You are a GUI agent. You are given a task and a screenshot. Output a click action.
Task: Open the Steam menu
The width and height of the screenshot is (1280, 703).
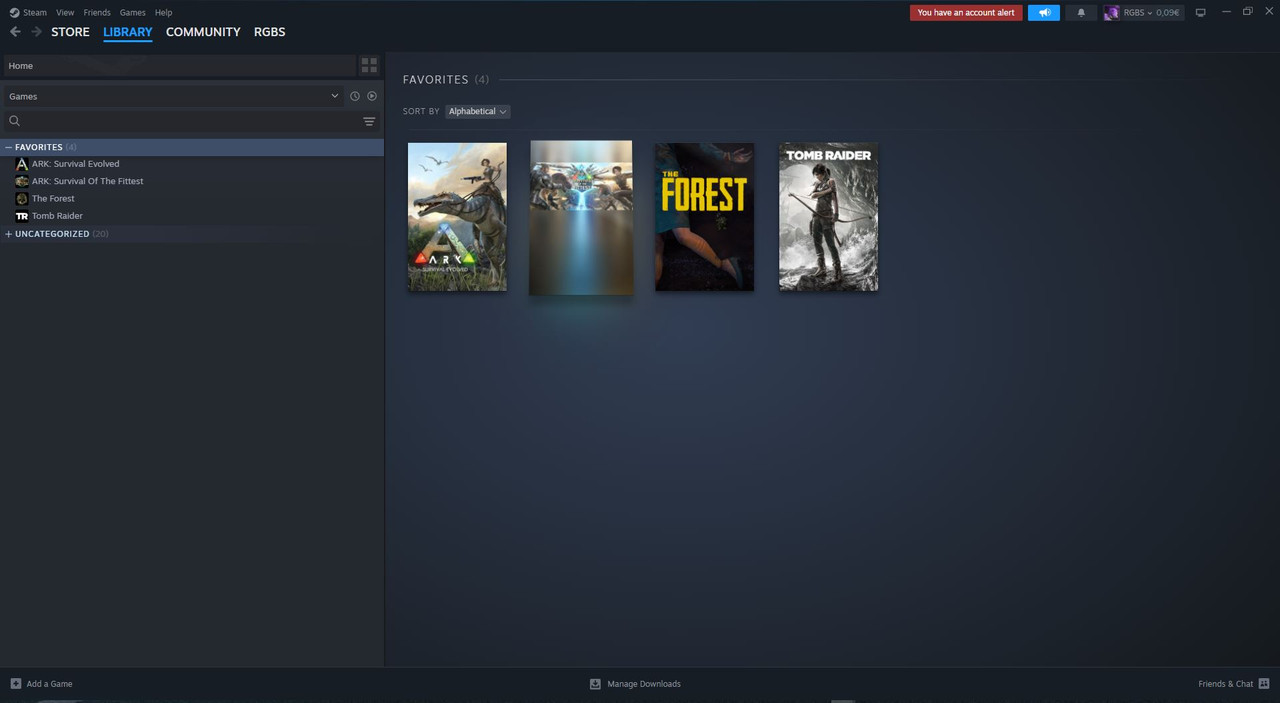(x=35, y=13)
